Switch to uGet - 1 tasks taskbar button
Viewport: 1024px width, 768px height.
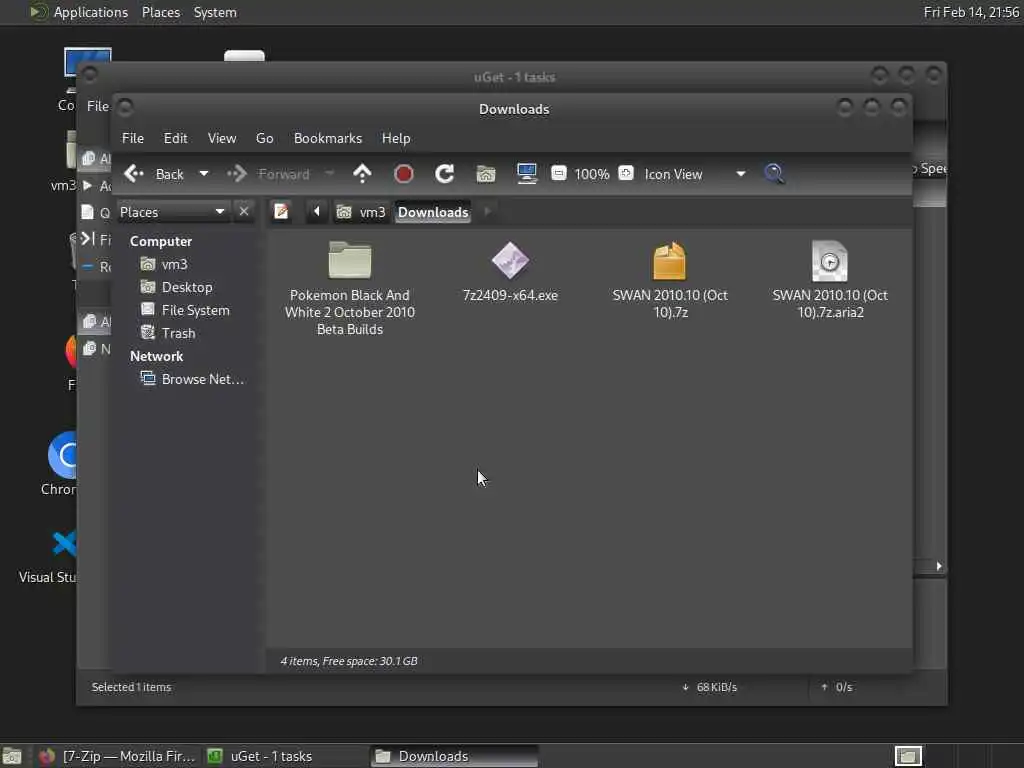pos(284,756)
